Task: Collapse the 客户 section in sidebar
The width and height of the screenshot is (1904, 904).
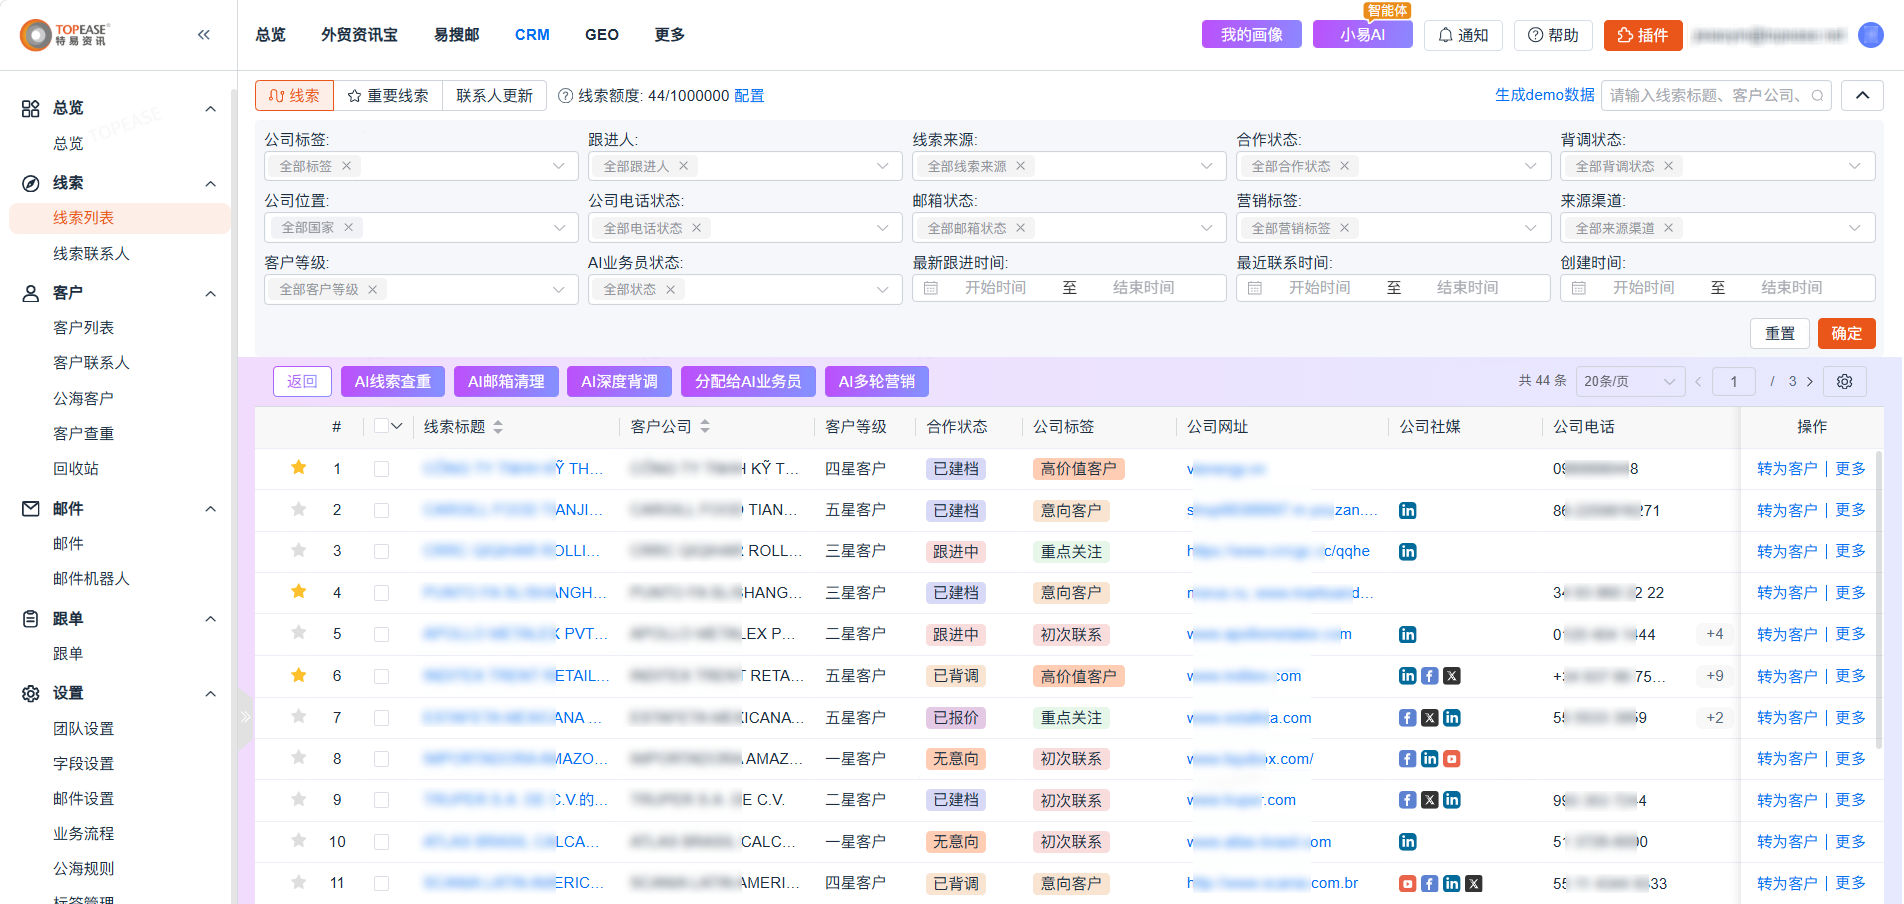Action: (x=210, y=293)
